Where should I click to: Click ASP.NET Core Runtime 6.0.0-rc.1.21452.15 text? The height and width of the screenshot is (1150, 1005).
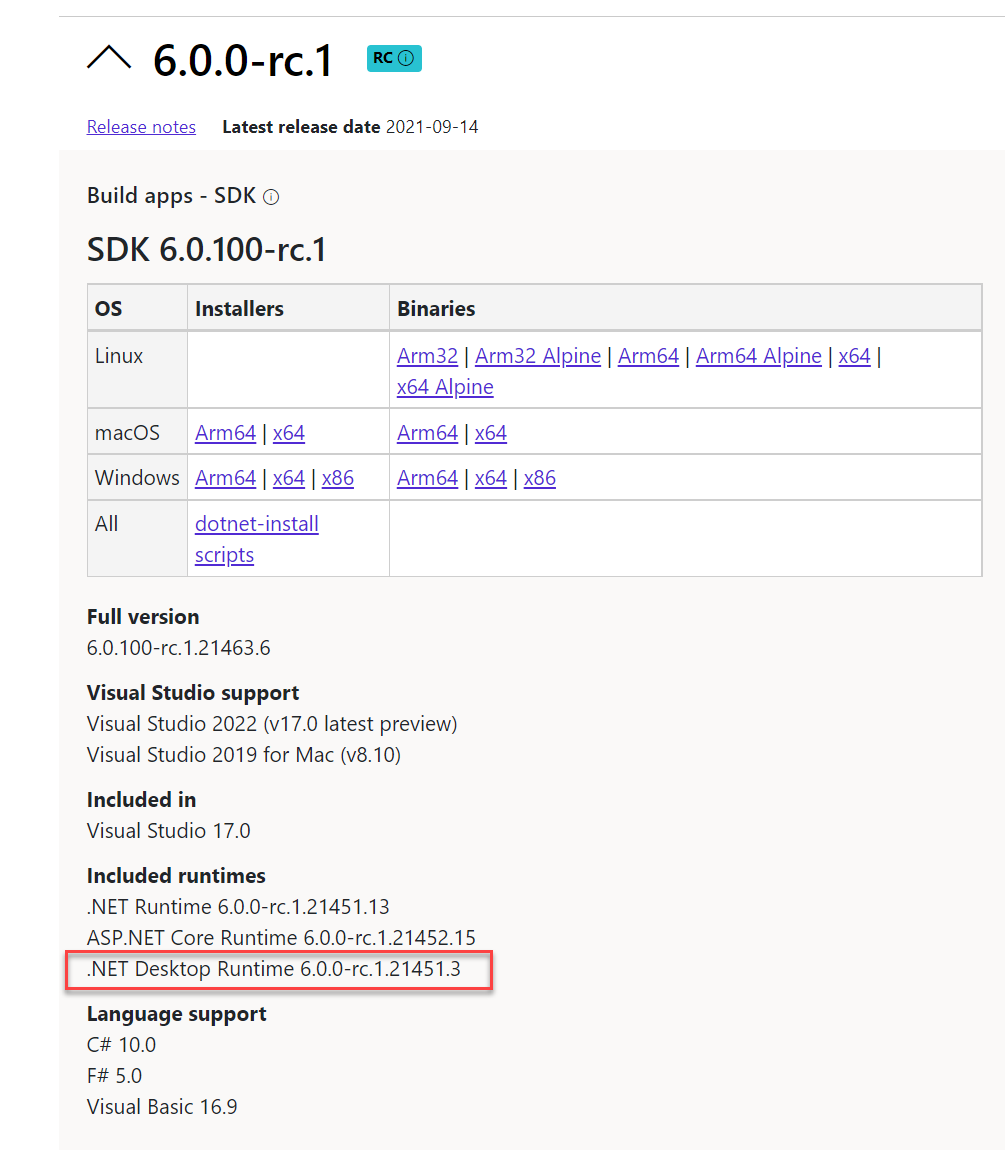click(x=281, y=938)
